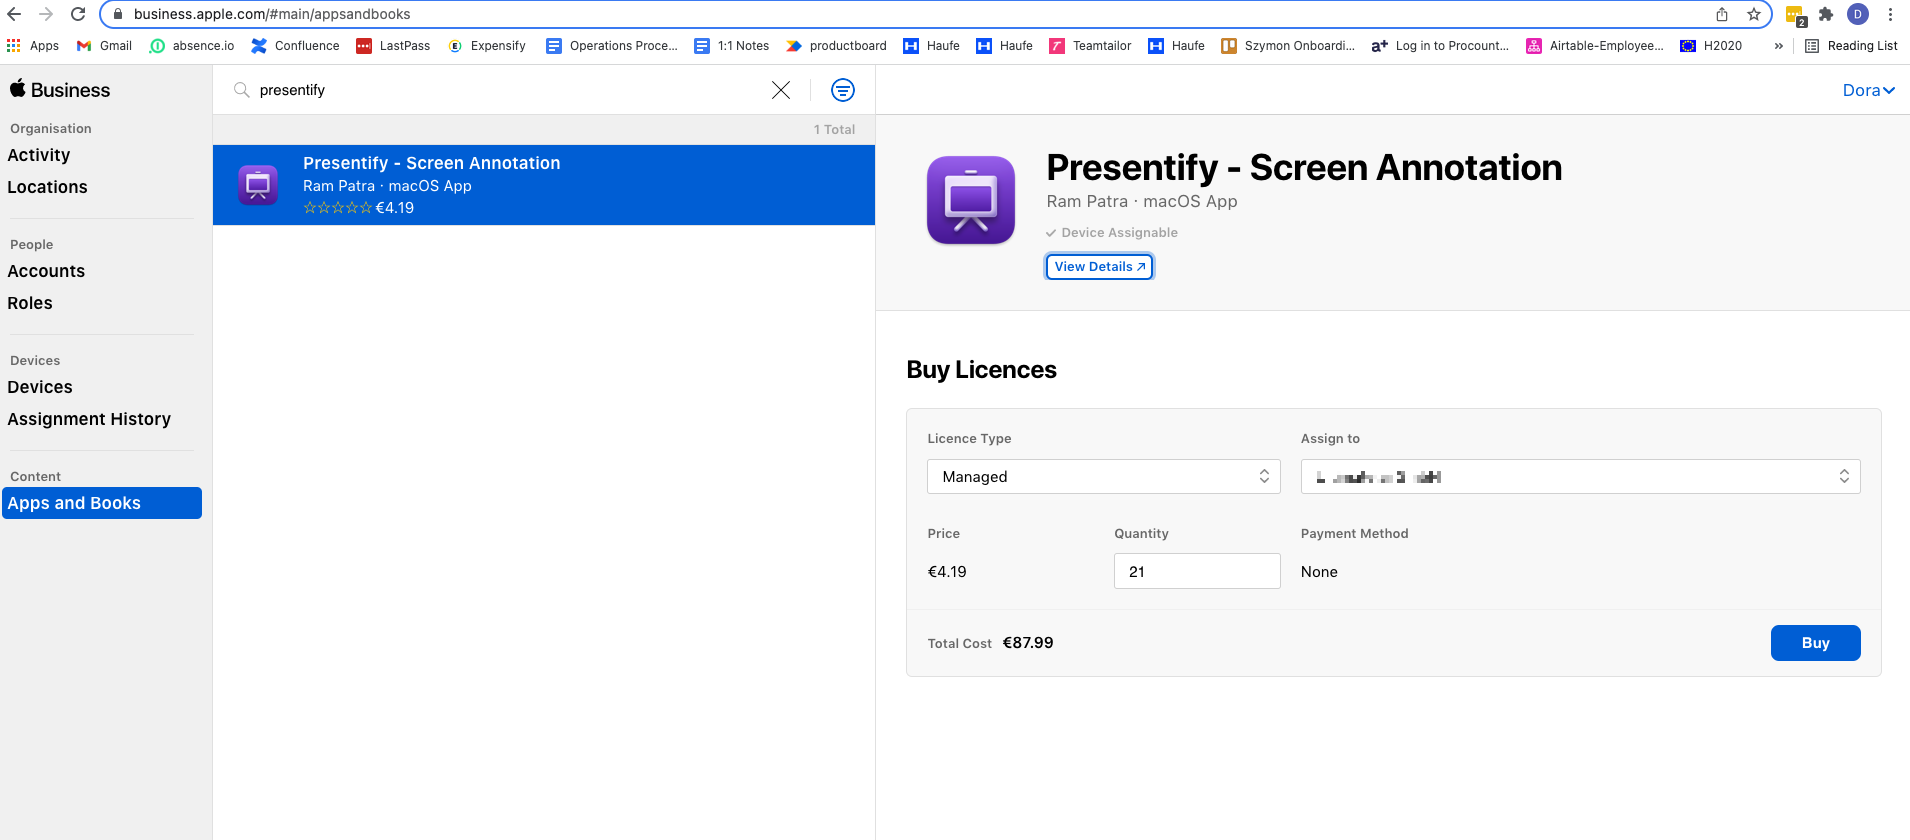This screenshot has height=840, width=1910.
Task: Select Apps and Books in the sidebar
Action: click(102, 503)
